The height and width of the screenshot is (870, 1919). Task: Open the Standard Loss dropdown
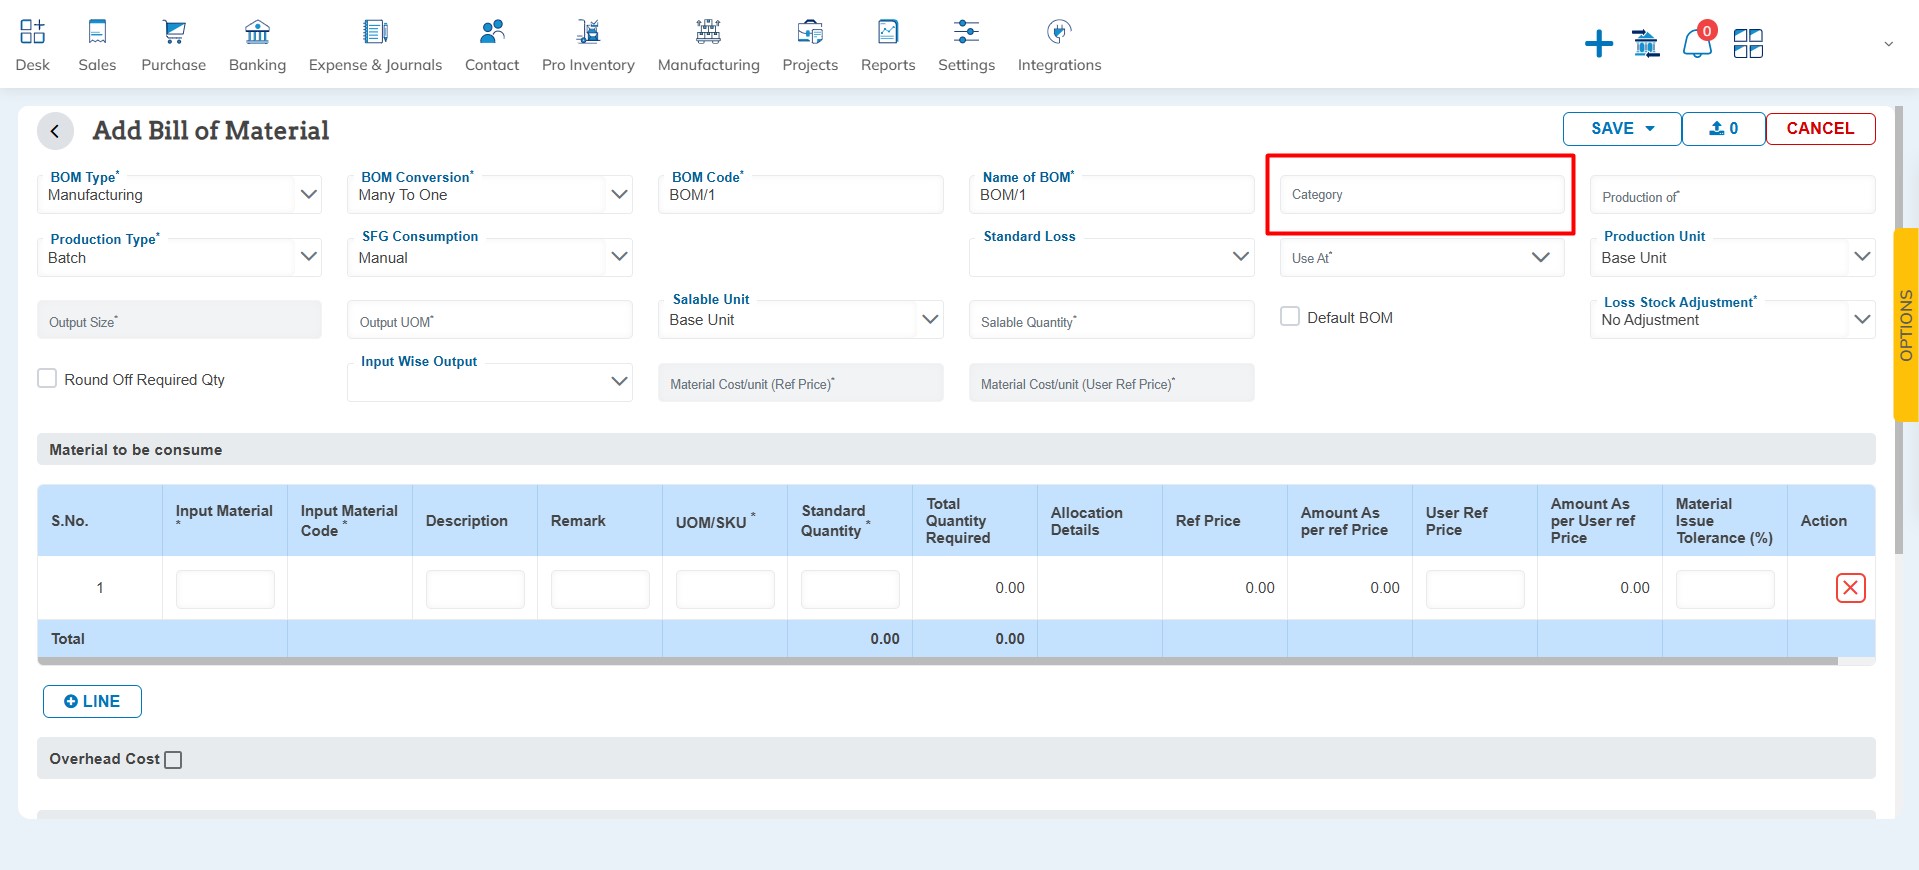coord(1111,257)
